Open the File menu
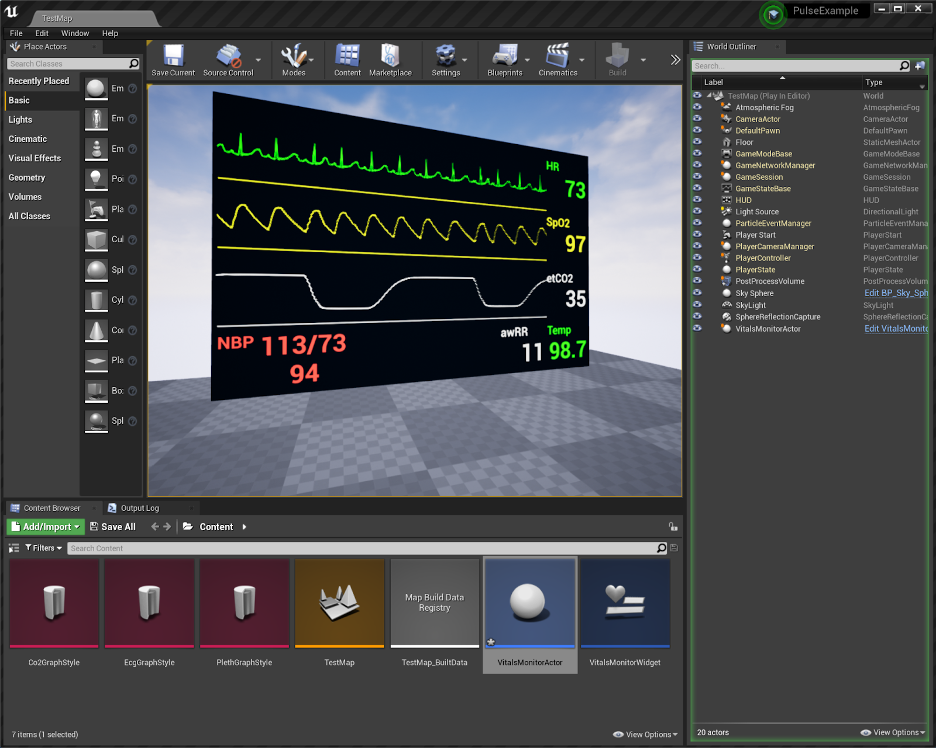The image size is (936, 748). pyautogui.click(x=16, y=33)
